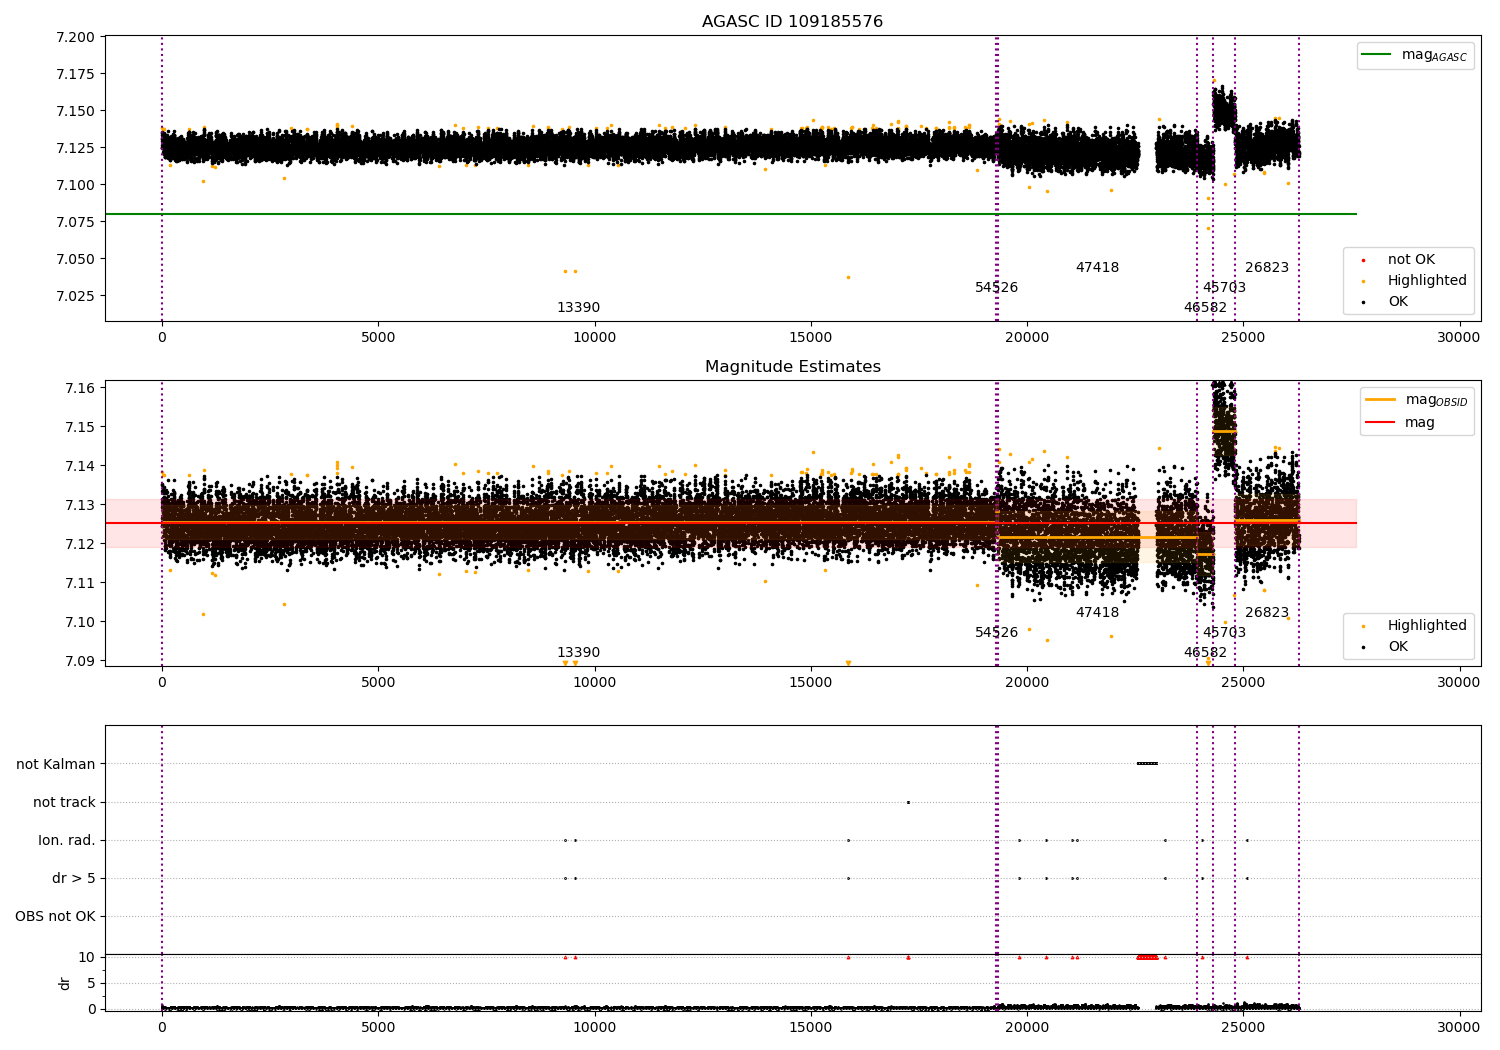The height and width of the screenshot is (1050, 1500).
Task: Click the 'not Kalman' cluster of markers
Action: [x=1147, y=764]
